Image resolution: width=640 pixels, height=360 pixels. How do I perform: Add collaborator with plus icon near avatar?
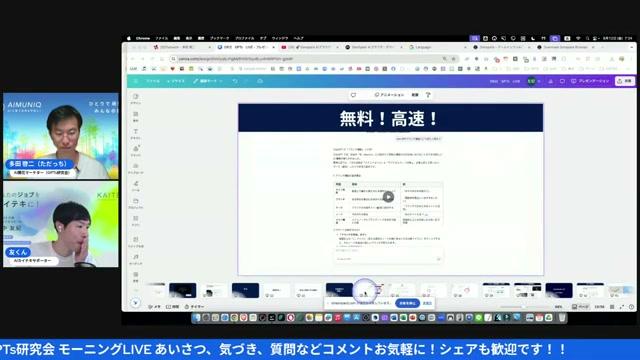pyautogui.click(x=539, y=81)
